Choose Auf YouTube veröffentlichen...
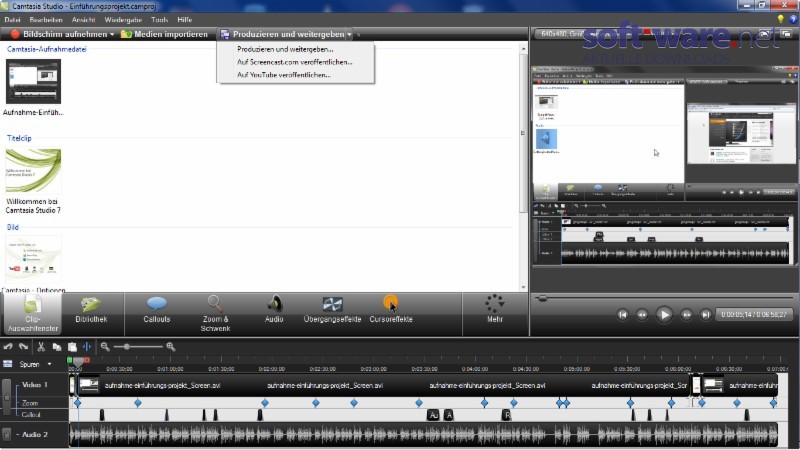800x450 pixels. coord(284,75)
